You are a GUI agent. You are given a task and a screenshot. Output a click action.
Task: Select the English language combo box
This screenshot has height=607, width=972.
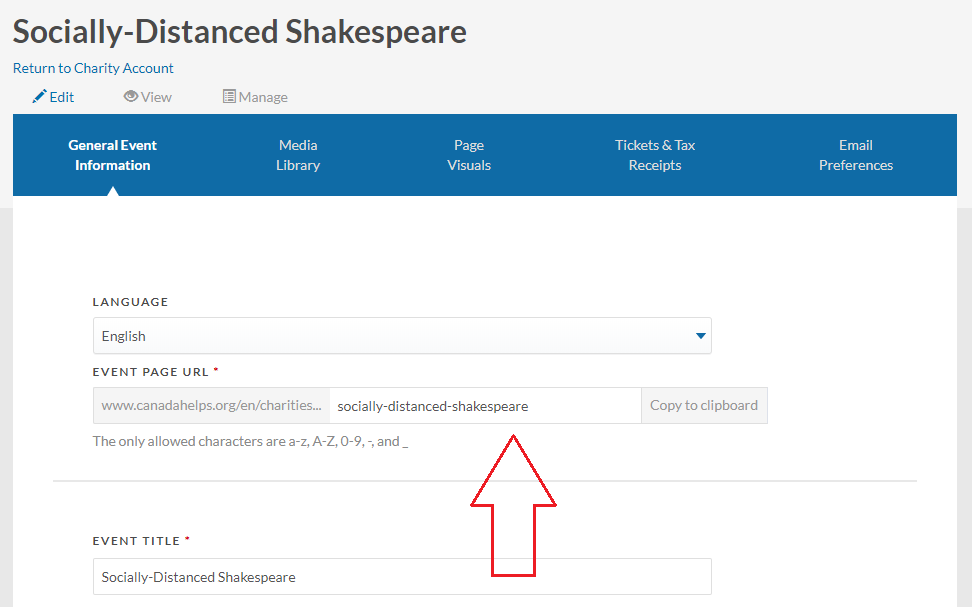[x=402, y=336]
